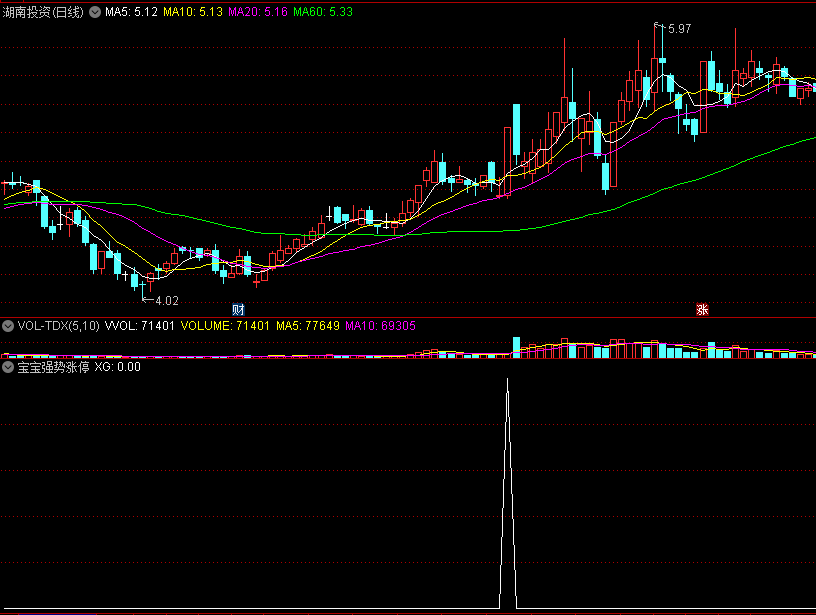Click the volume MA5: 77649 value
This screenshot has height=615, width=816.
click(x=308, y=326)
